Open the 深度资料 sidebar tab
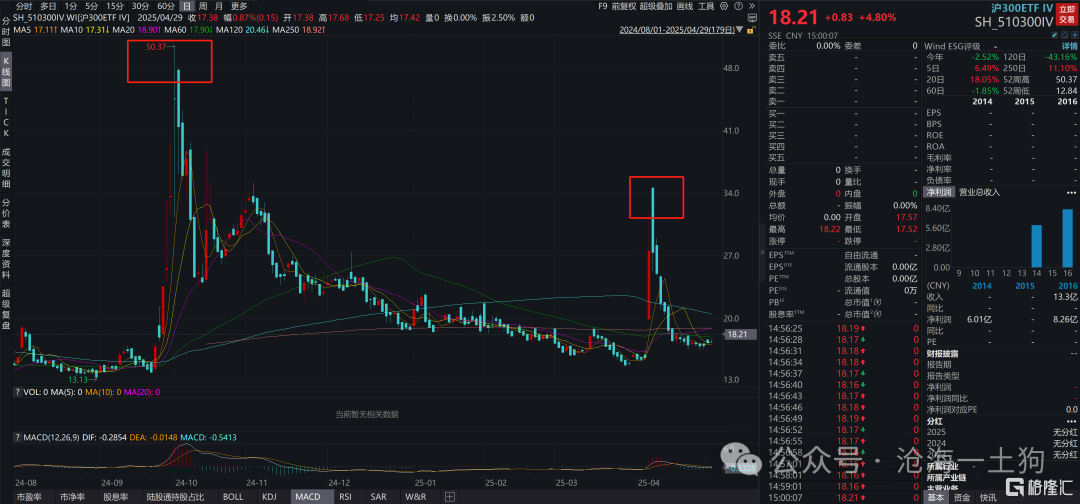The height and width of the screenshot is (504, 1080). pyautogui.click(x=6, y=260)
